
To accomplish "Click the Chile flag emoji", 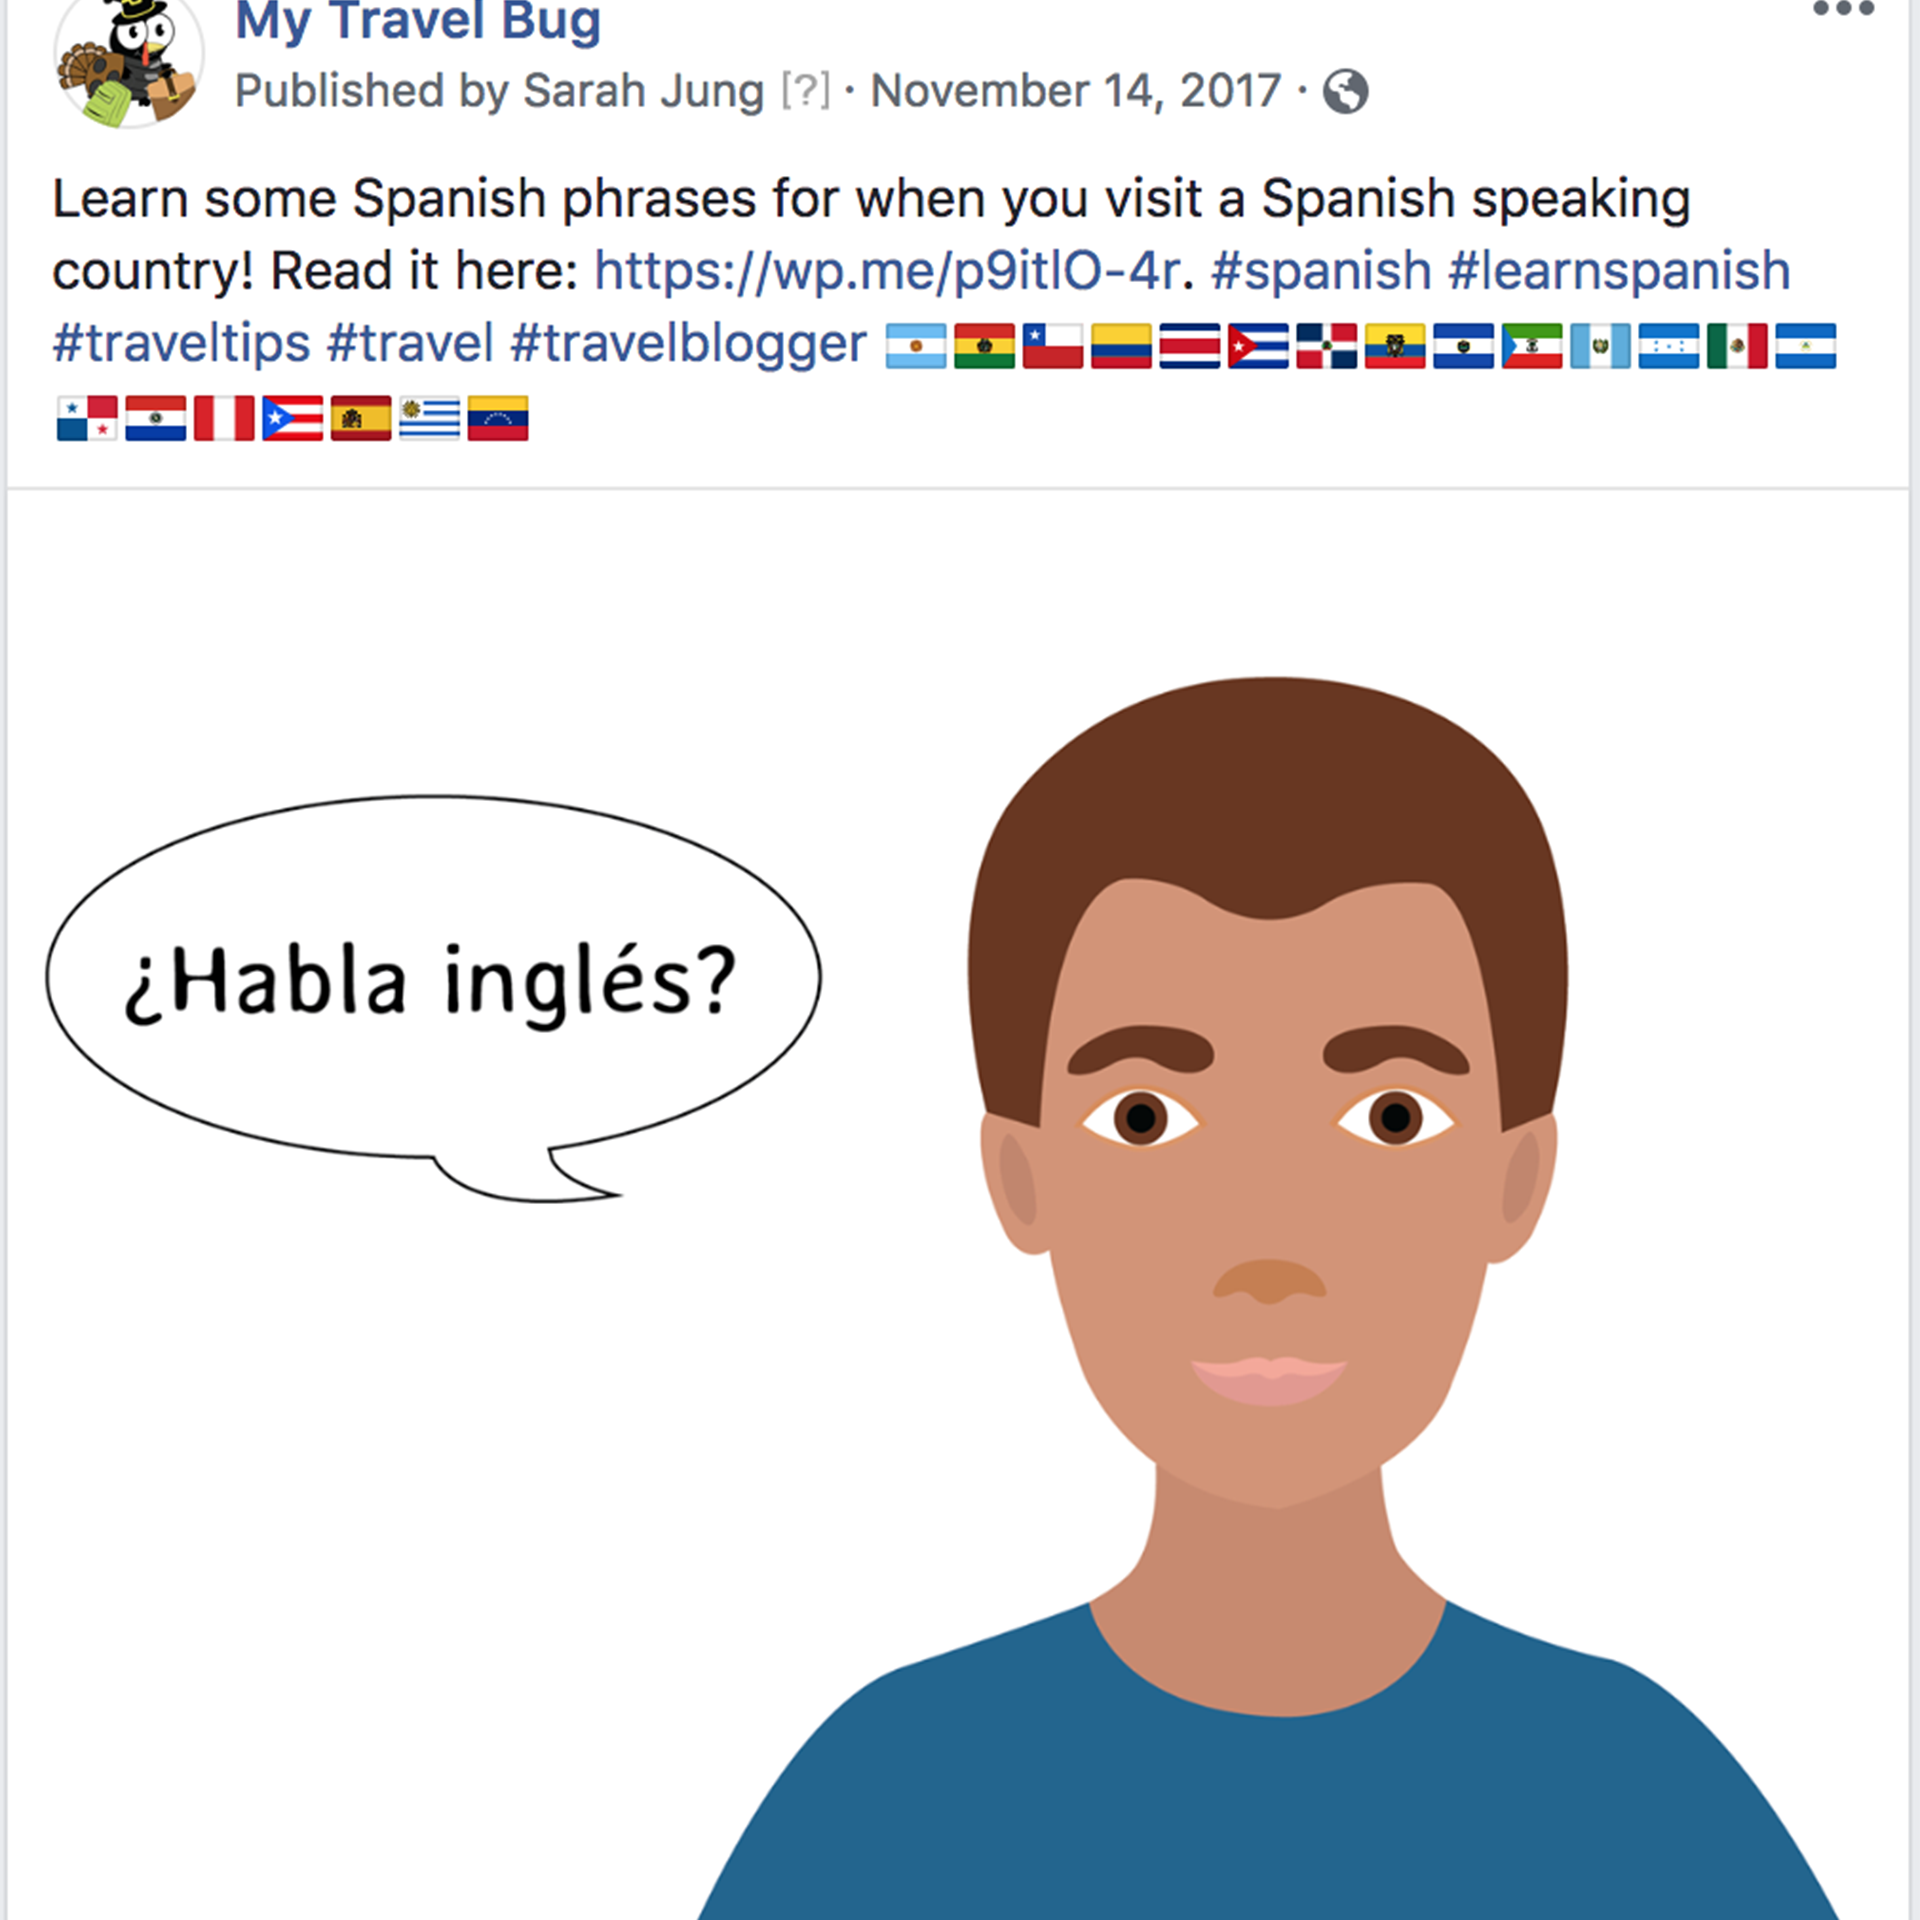I will pyautogui.click(x=1053, y=346).
